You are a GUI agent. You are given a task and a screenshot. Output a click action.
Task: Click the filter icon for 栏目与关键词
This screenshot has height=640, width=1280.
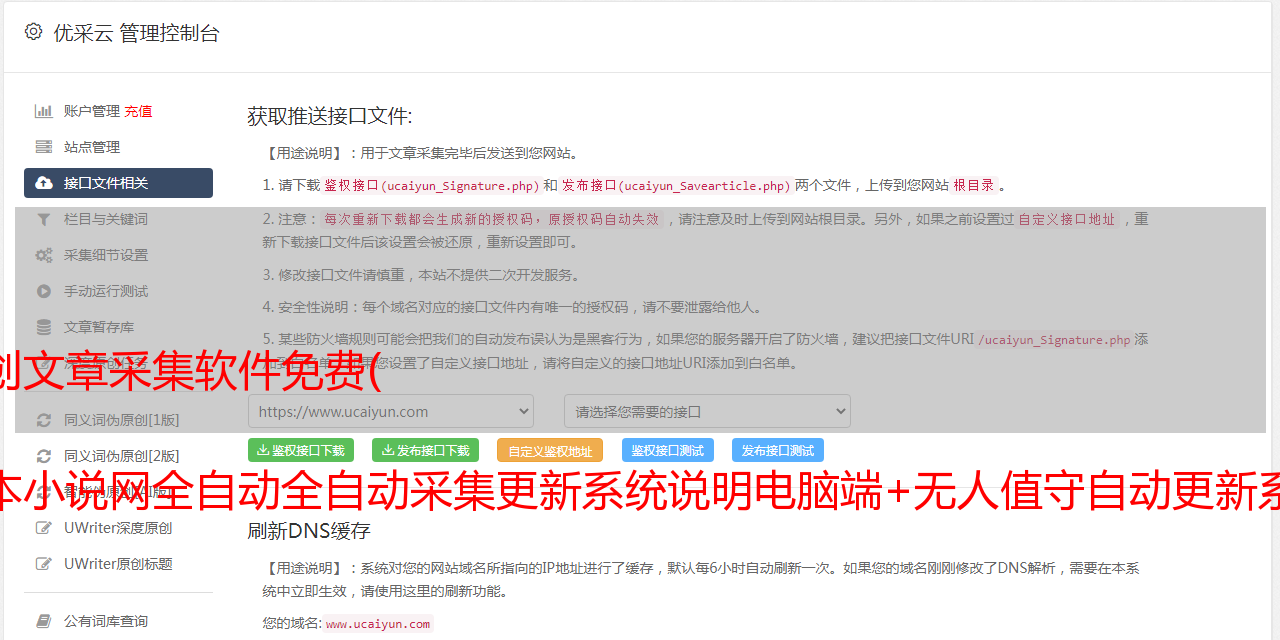tap(44, 219)
